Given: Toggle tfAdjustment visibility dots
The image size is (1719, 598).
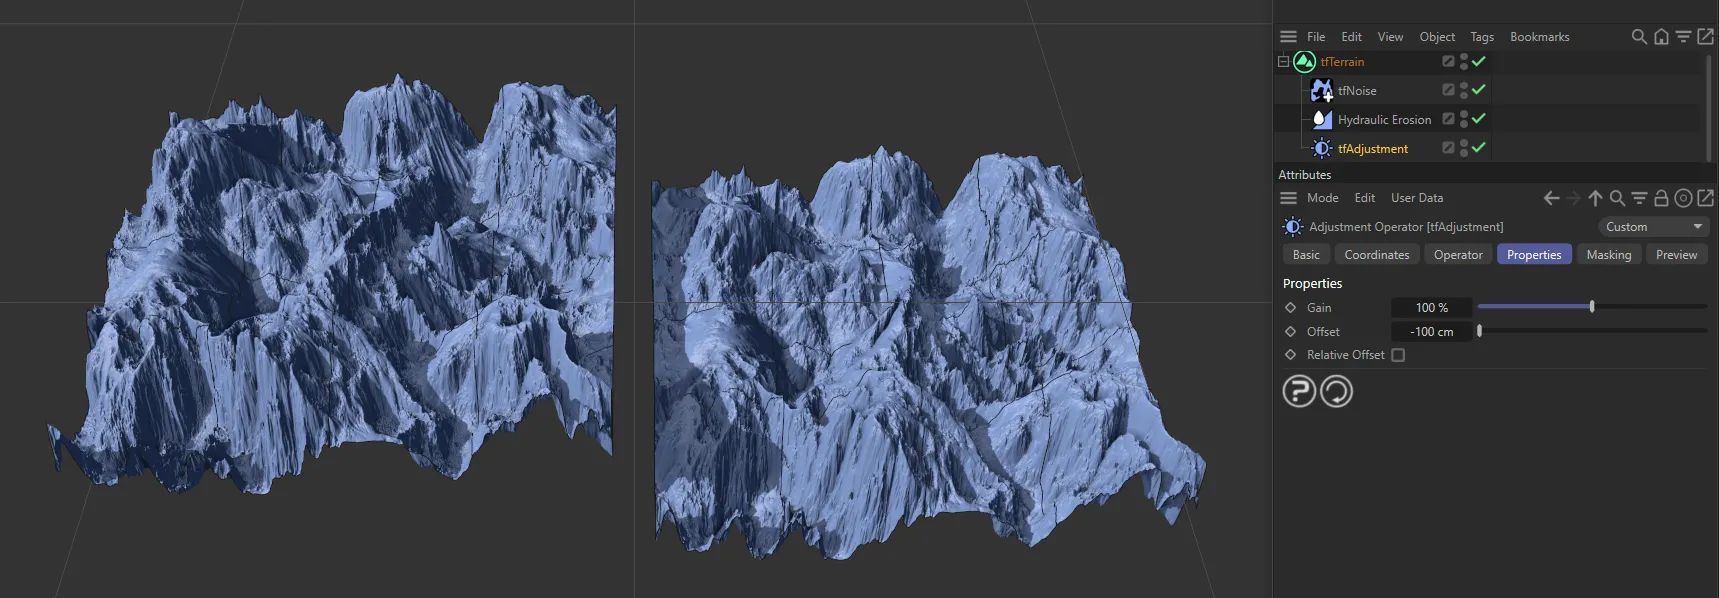Looking at the screenshot, I should [x=1464, y=148].
